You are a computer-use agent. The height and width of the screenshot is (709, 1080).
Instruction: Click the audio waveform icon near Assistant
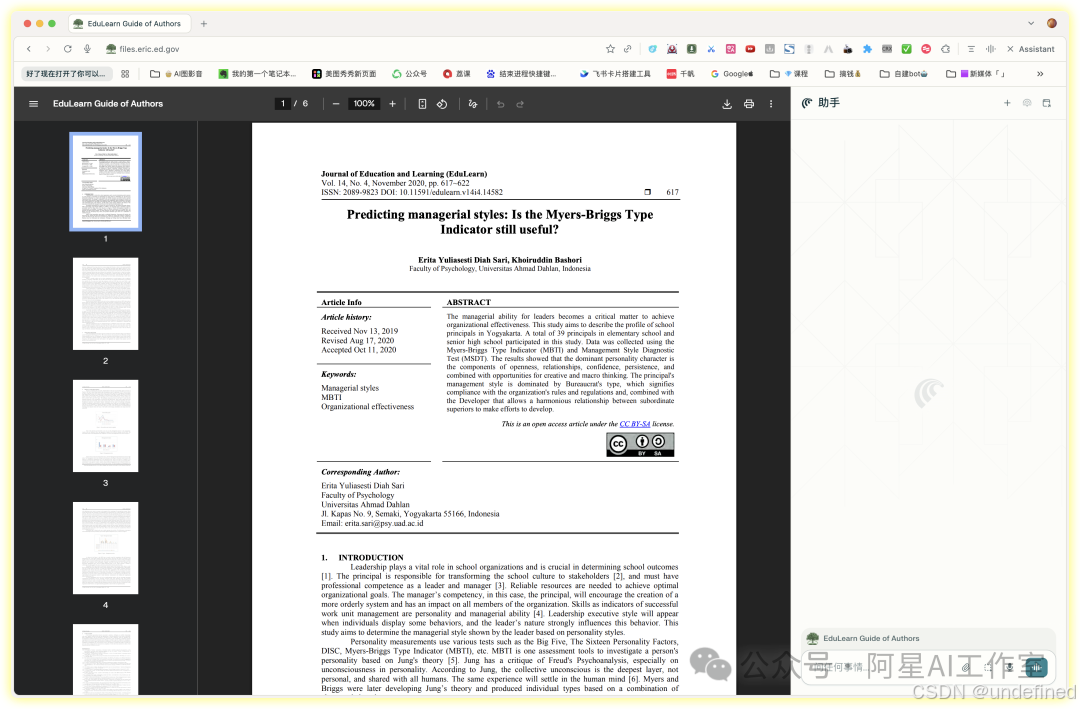click(x=990, y=49)
